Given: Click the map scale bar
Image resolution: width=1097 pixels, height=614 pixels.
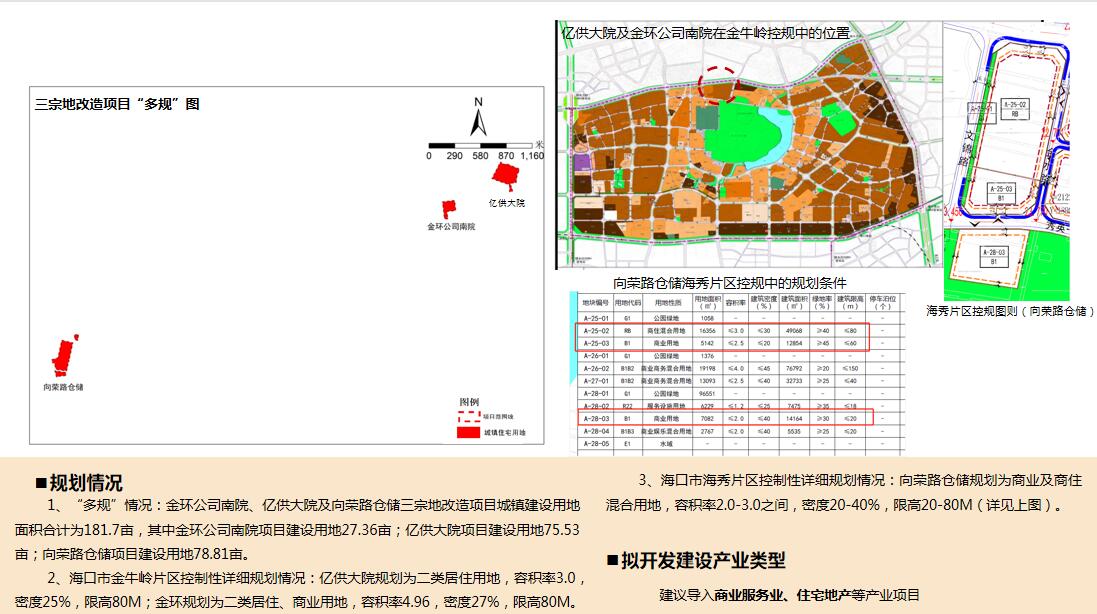Looking at the screenshot, I should pyautogui.click(x=482, y=145).
